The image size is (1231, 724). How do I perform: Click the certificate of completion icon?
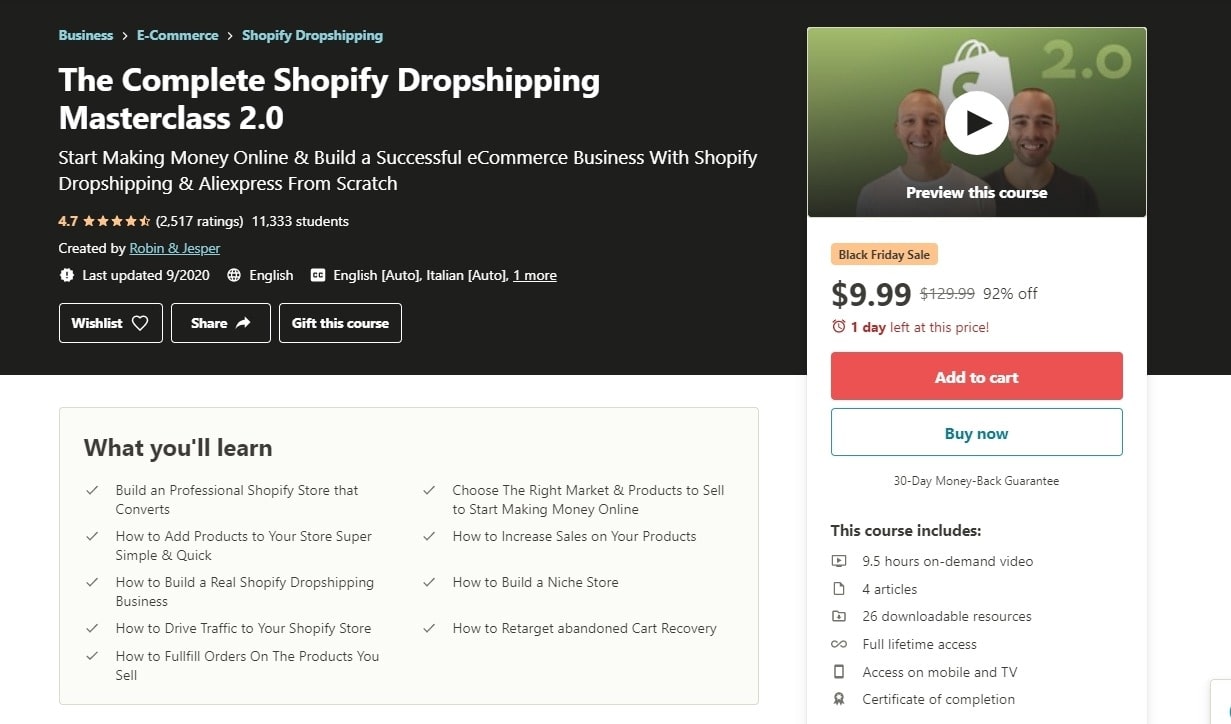(x=839, y=699)
